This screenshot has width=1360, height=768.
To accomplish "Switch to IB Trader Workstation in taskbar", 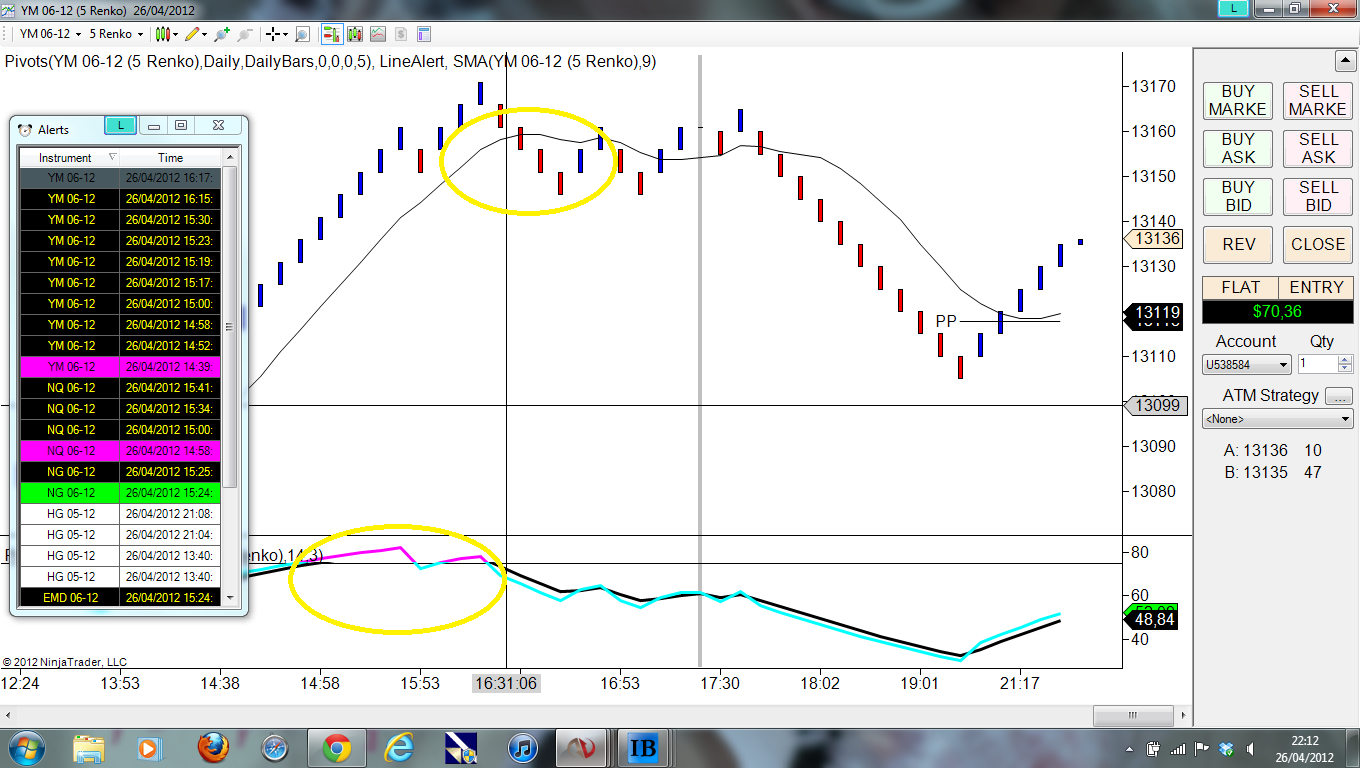I will pos(641,748).
